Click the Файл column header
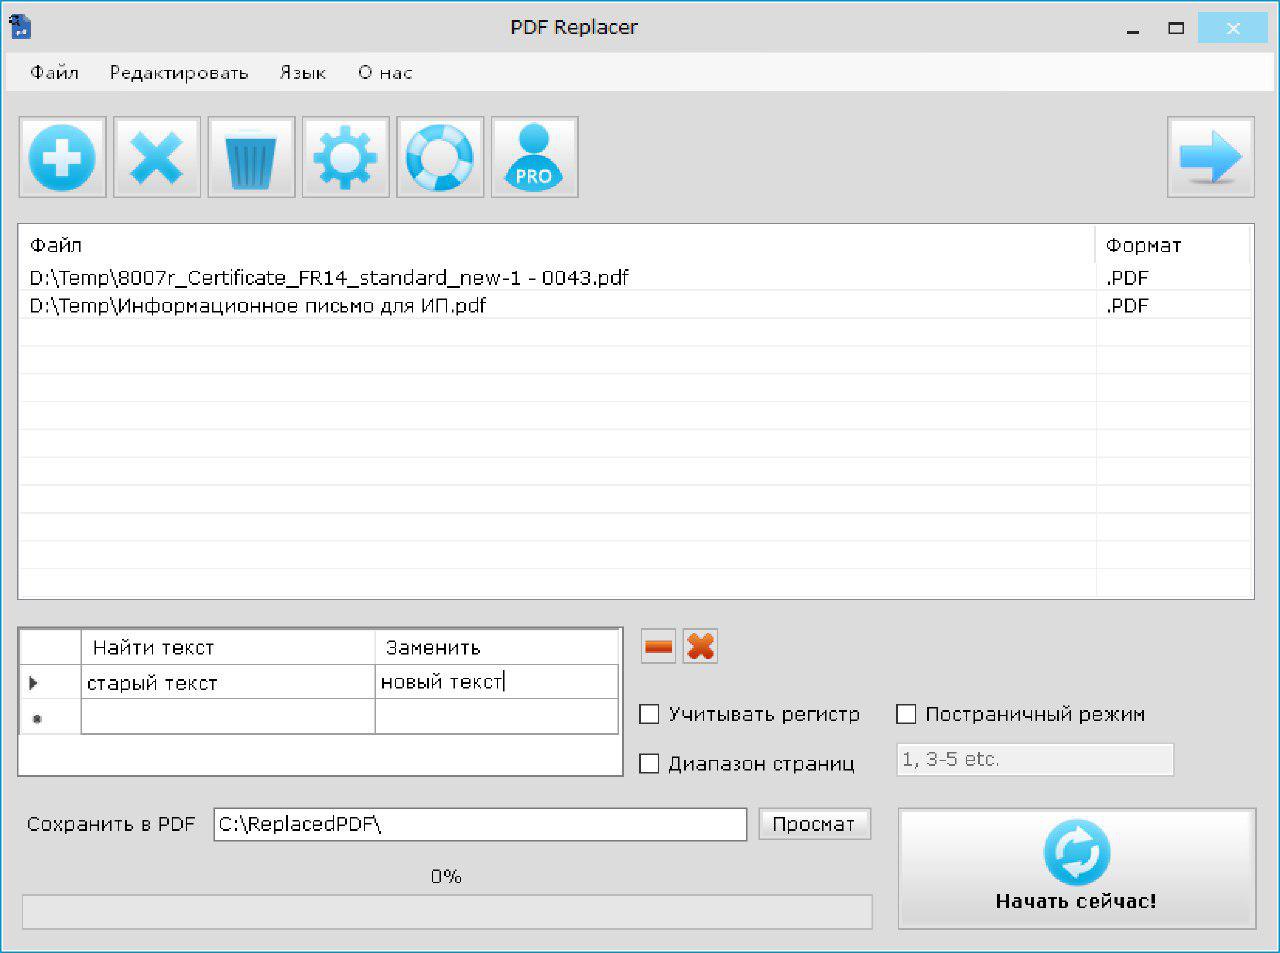 (557, 245)
